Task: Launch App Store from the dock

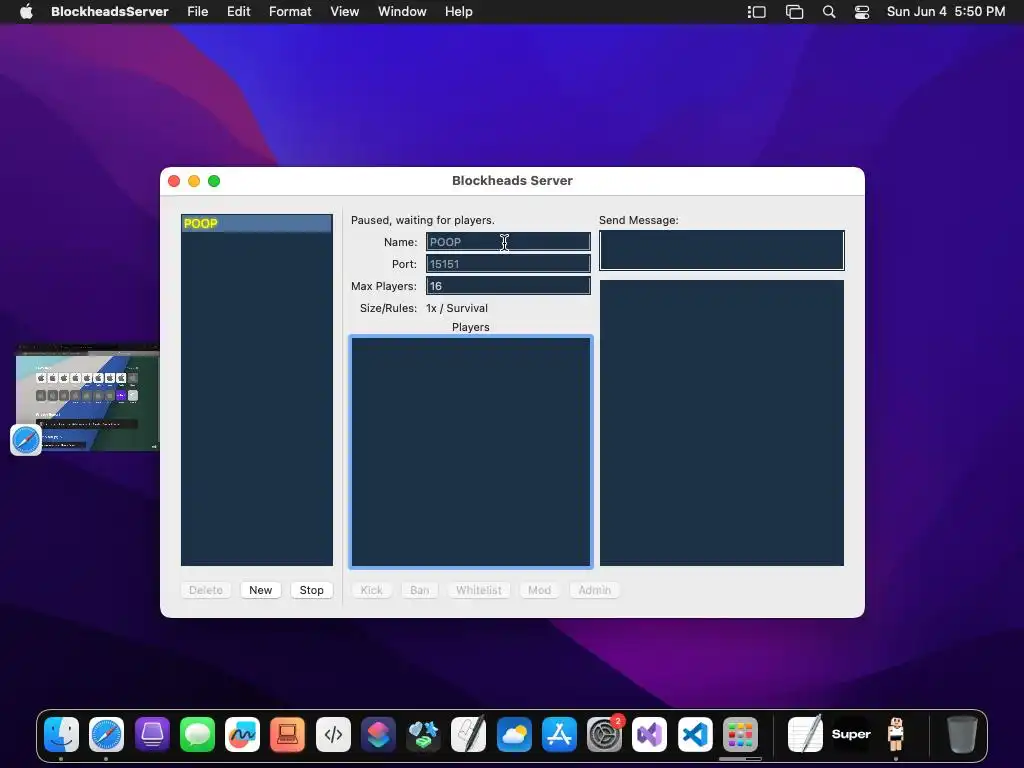Action: tap(559, 734)
